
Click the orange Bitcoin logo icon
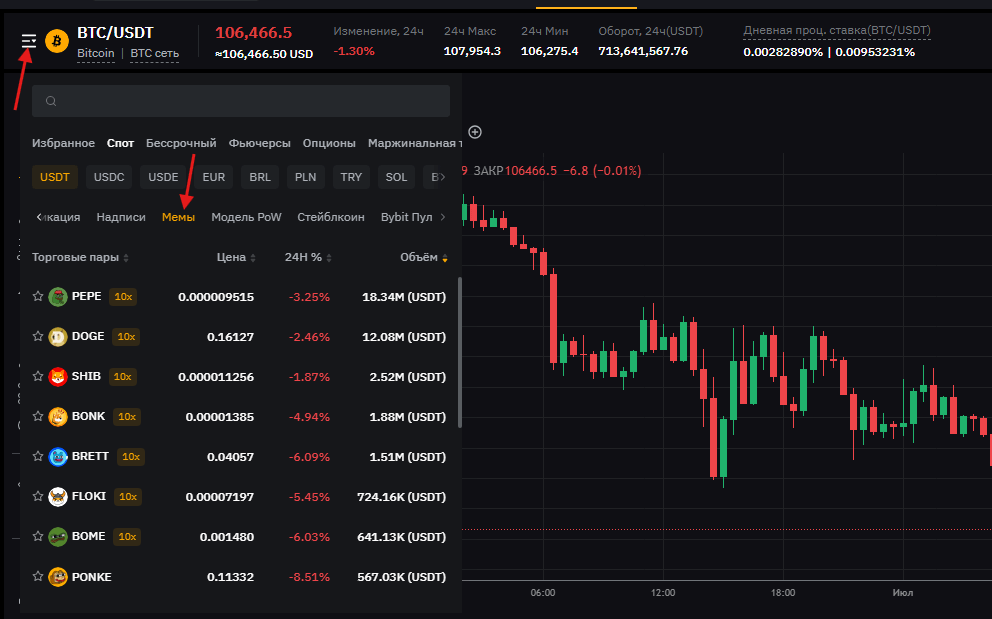pyautogui.click(x=56, y=41)
